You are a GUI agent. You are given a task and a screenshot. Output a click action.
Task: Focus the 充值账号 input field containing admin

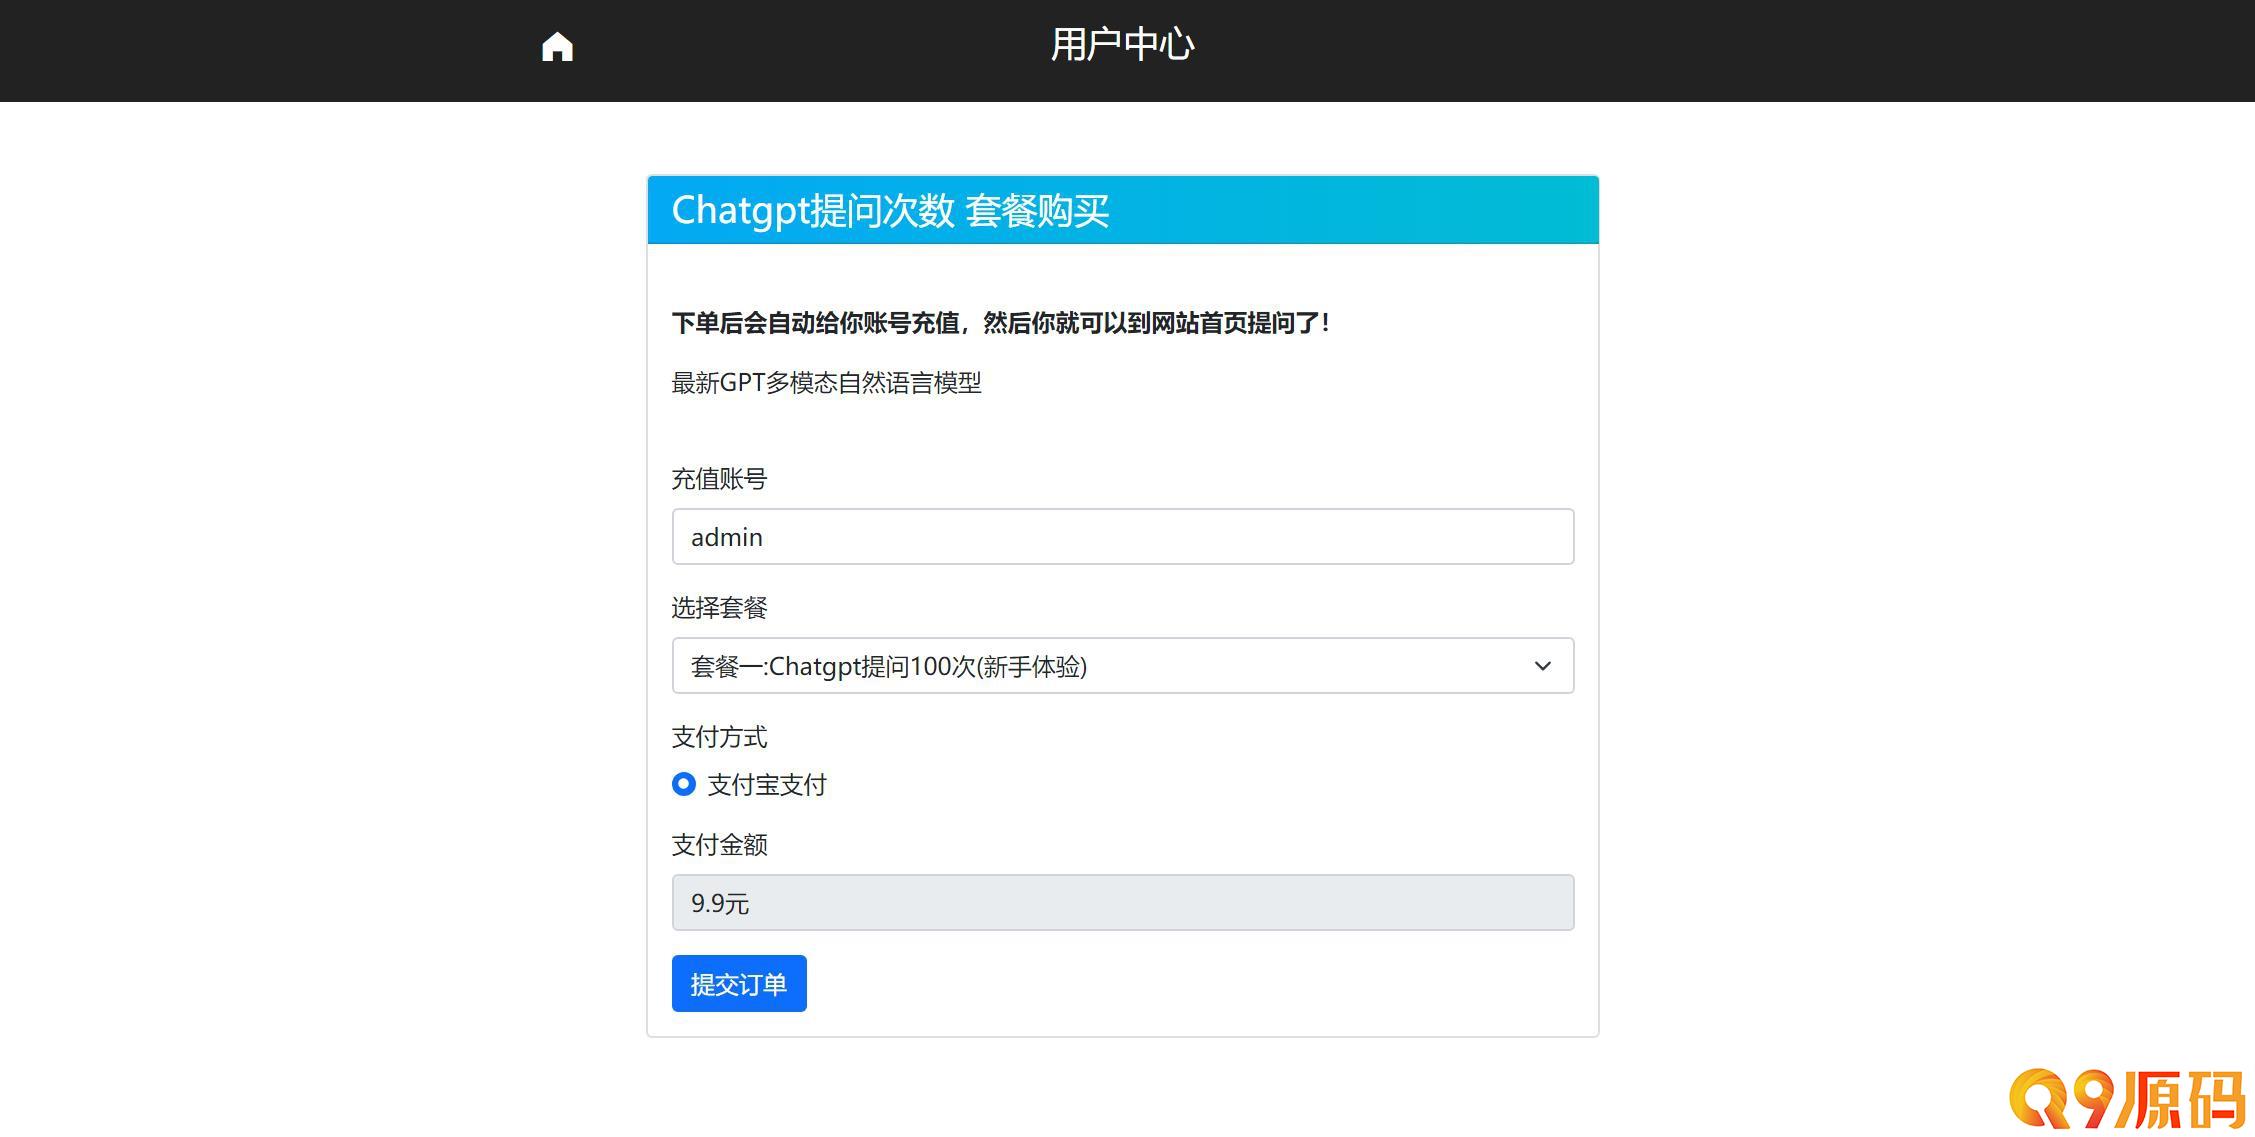(x=1122, y=537)
